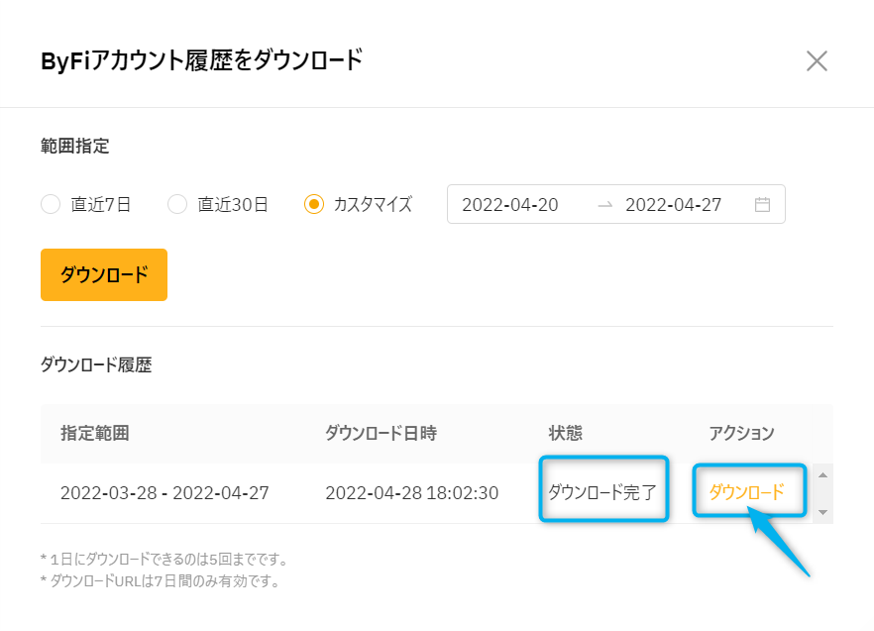
Task: Click the 状態 column header
Action: [x=565, y=433]
